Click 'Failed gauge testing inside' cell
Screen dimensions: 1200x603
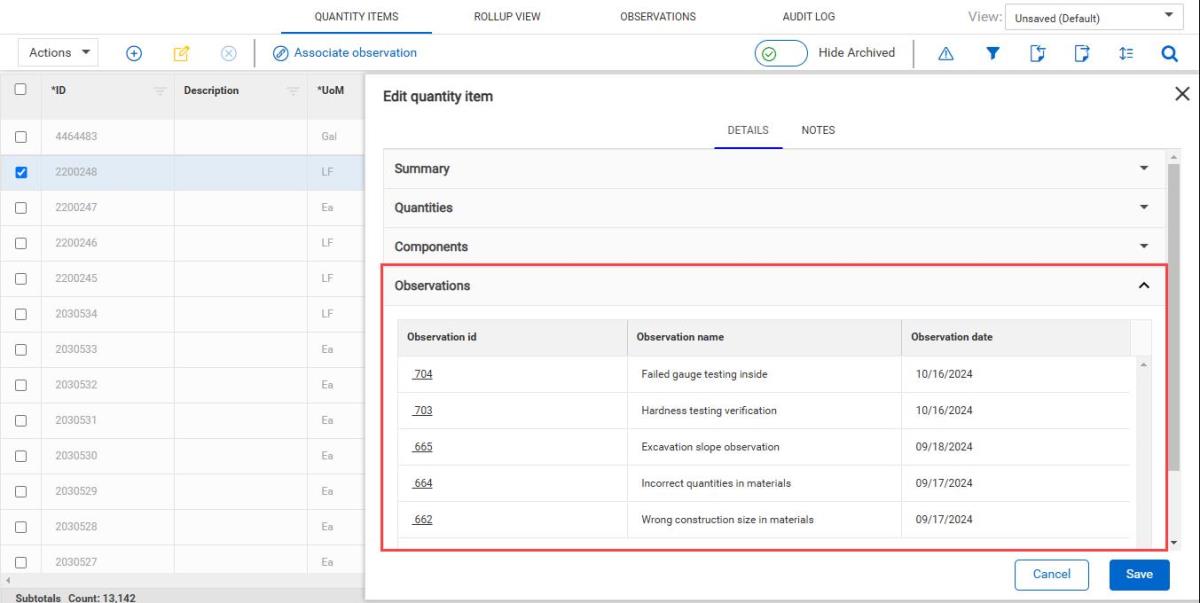pos(764,374)
